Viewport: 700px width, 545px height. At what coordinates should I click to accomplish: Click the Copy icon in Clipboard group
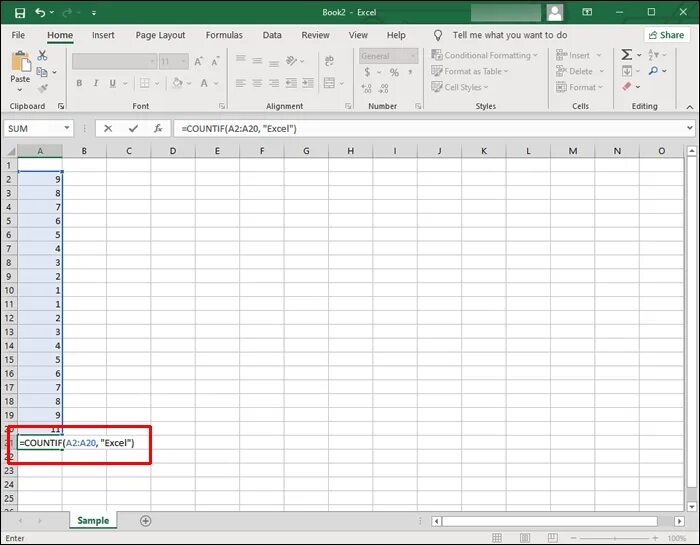point(42,72)
